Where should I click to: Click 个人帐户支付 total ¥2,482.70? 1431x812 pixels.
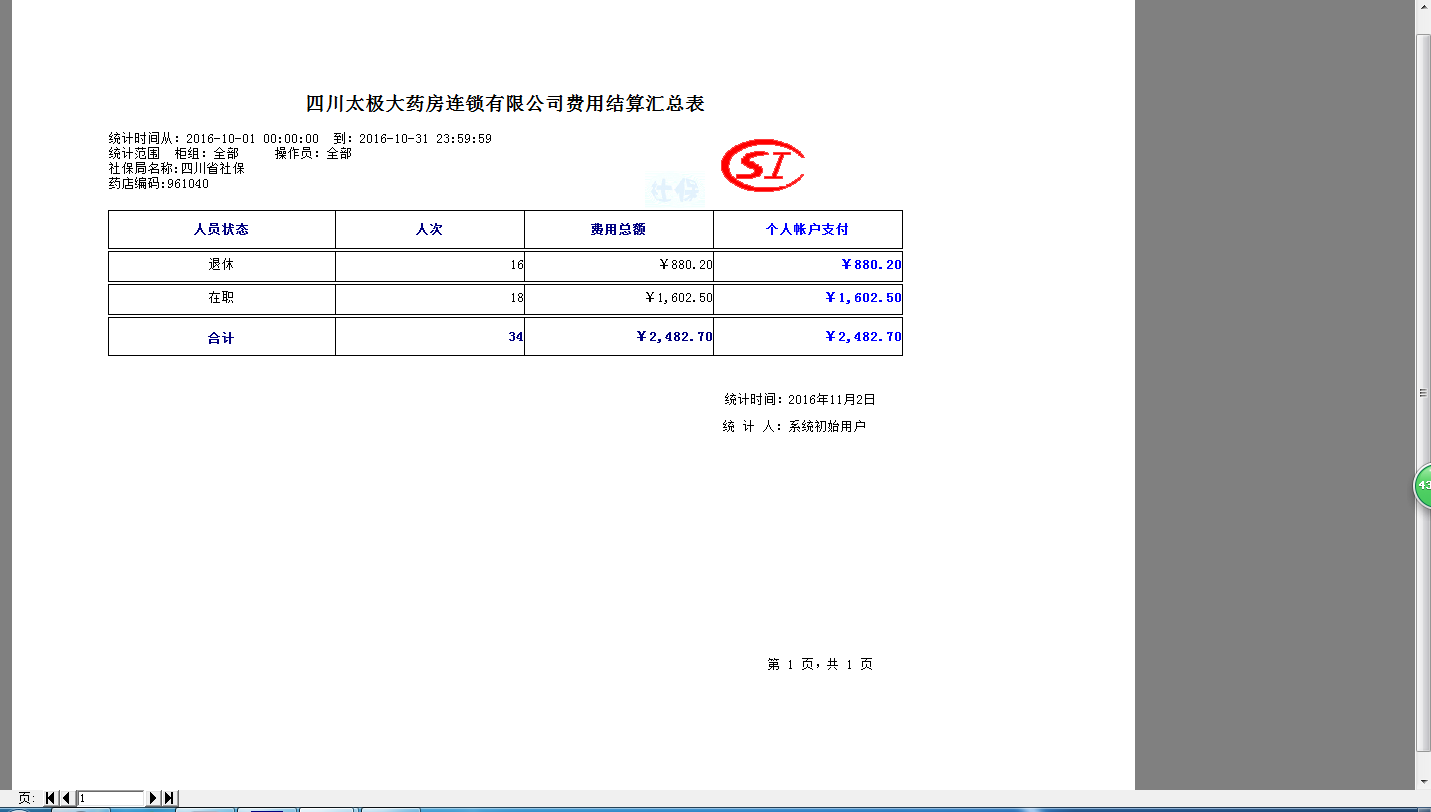863,337
